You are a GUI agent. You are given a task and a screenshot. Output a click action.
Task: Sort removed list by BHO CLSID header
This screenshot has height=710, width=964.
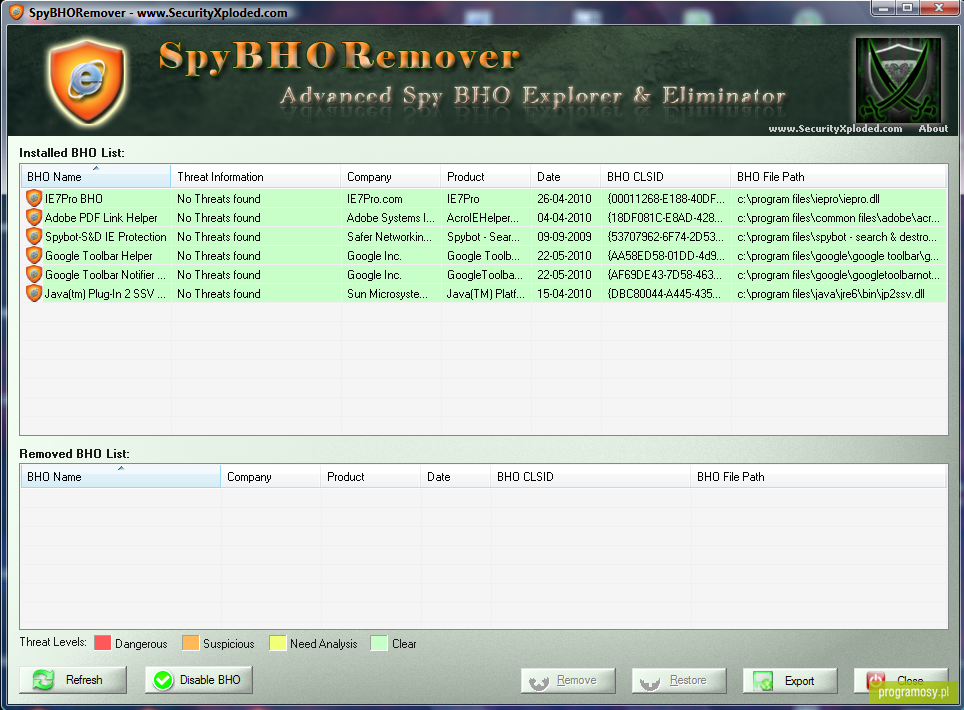pos(591,476)
